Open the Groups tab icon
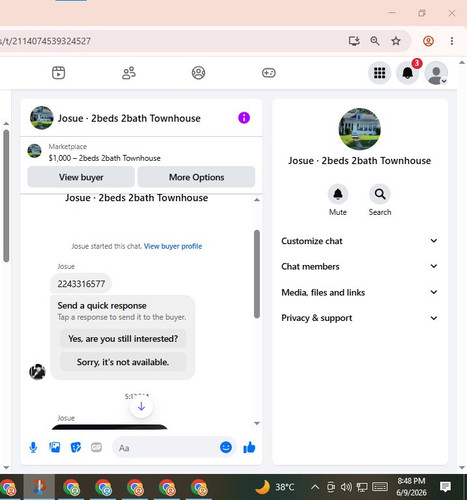This screenshot has height=500, width=467. [x=198, y=73]
